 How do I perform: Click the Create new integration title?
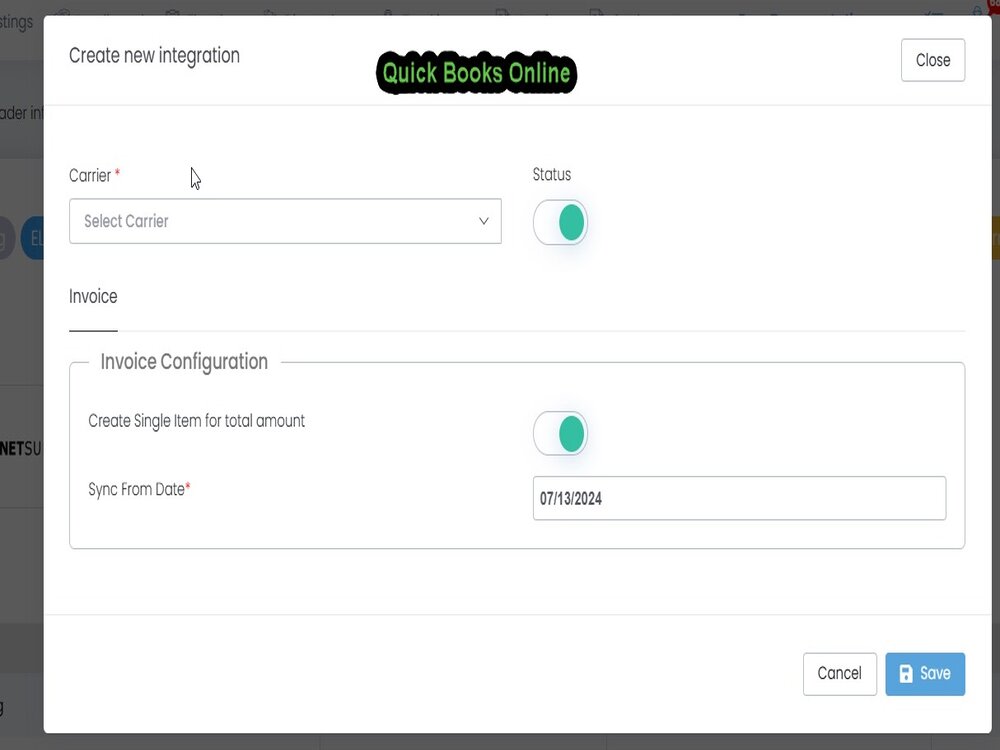(154, 55)
